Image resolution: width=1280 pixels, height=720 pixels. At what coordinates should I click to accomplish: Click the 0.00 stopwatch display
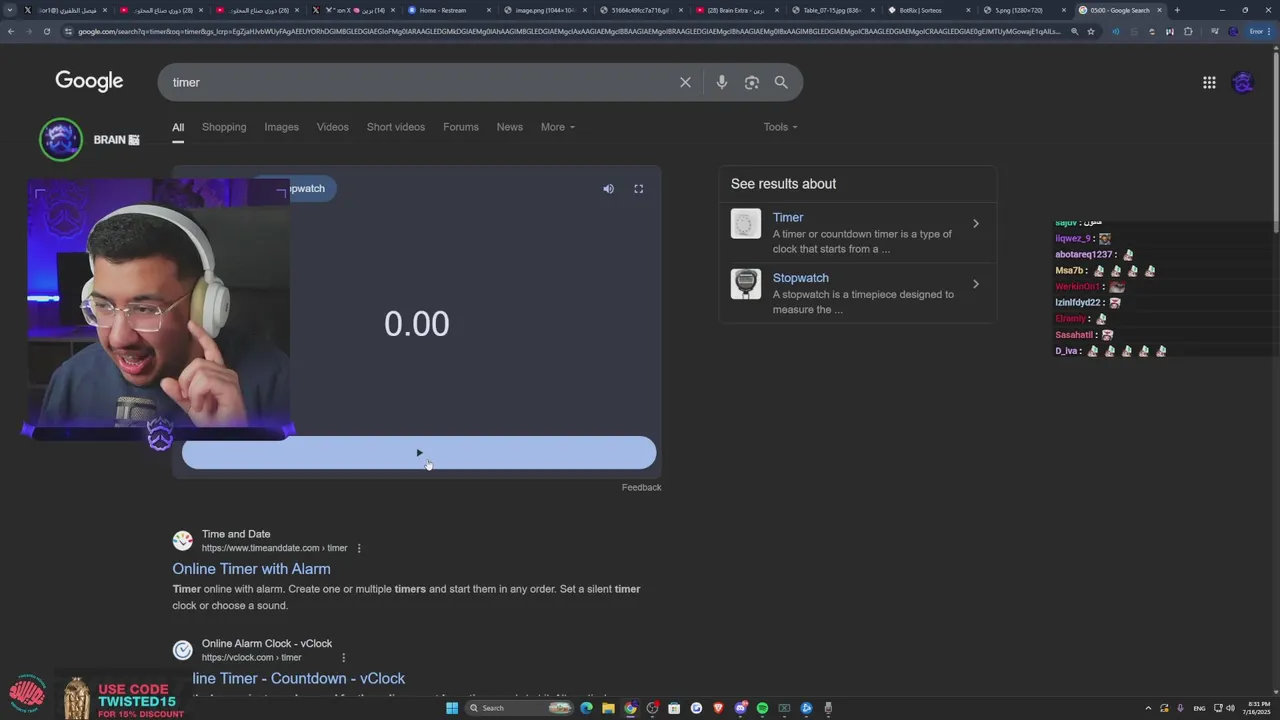point(417,324)
